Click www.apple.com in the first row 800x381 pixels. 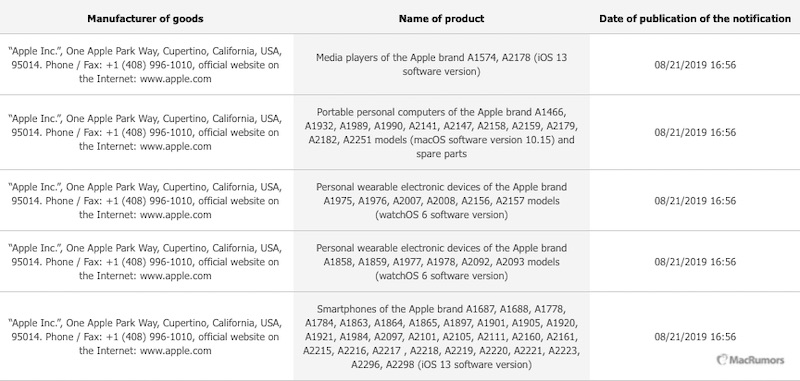coord(176,79)
